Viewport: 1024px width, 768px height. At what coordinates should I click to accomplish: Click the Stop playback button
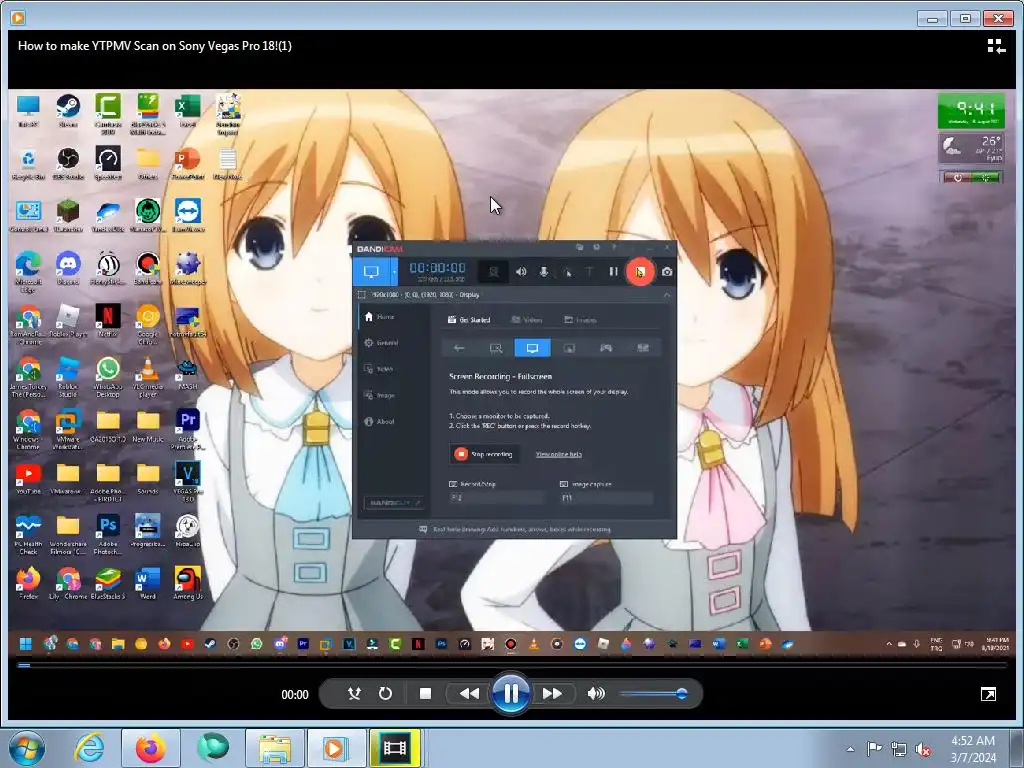click(425, 694)
